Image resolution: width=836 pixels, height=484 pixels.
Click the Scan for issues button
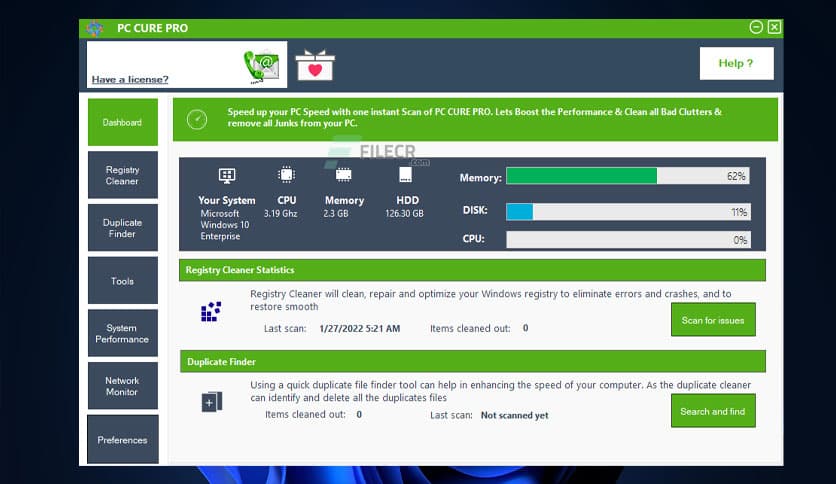pyautogui.click(x=713, y=320)
